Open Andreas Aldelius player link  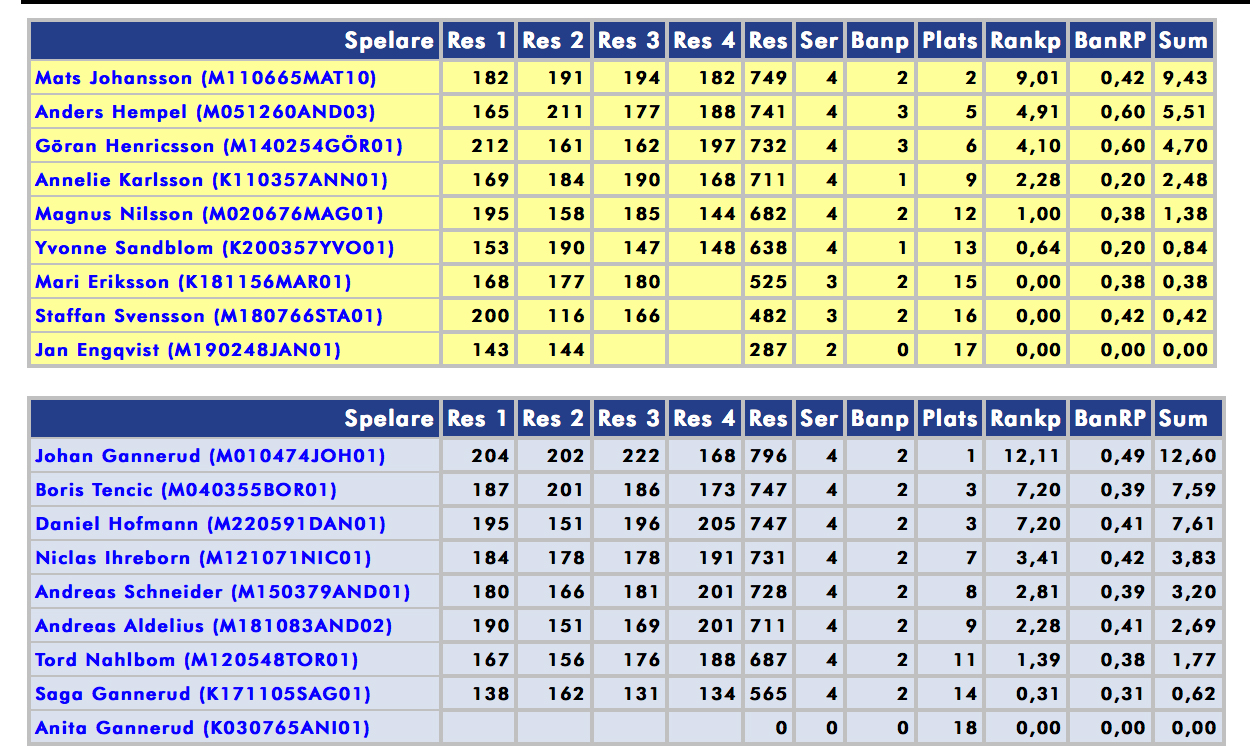pyautogui.click(x=213, y=626)
